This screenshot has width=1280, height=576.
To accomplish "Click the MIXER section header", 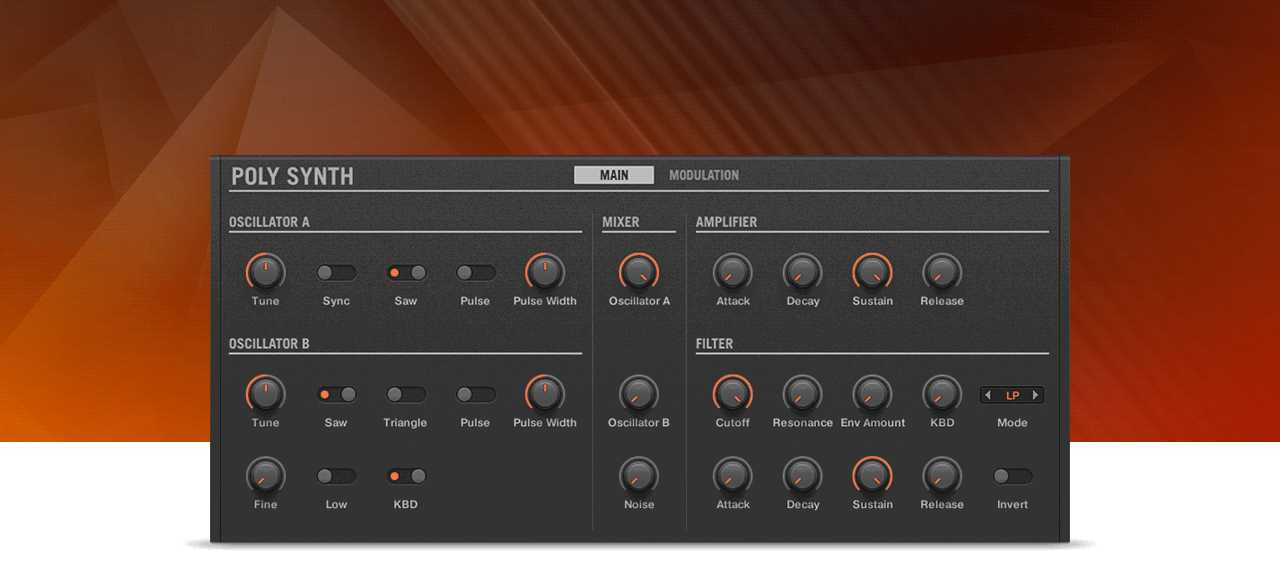I will point(621,222).
